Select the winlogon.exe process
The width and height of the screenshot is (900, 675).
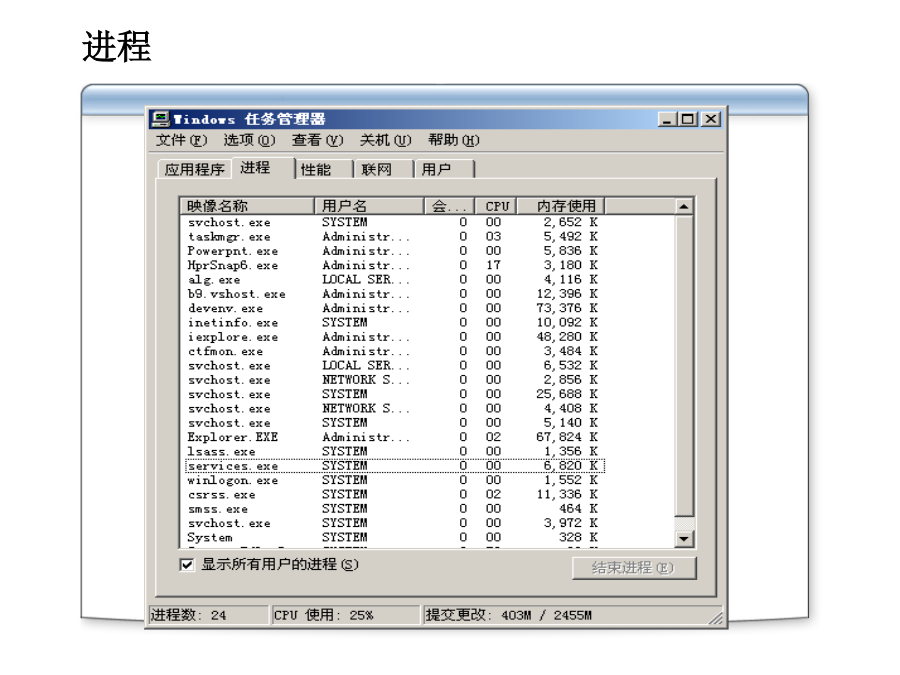393,480
